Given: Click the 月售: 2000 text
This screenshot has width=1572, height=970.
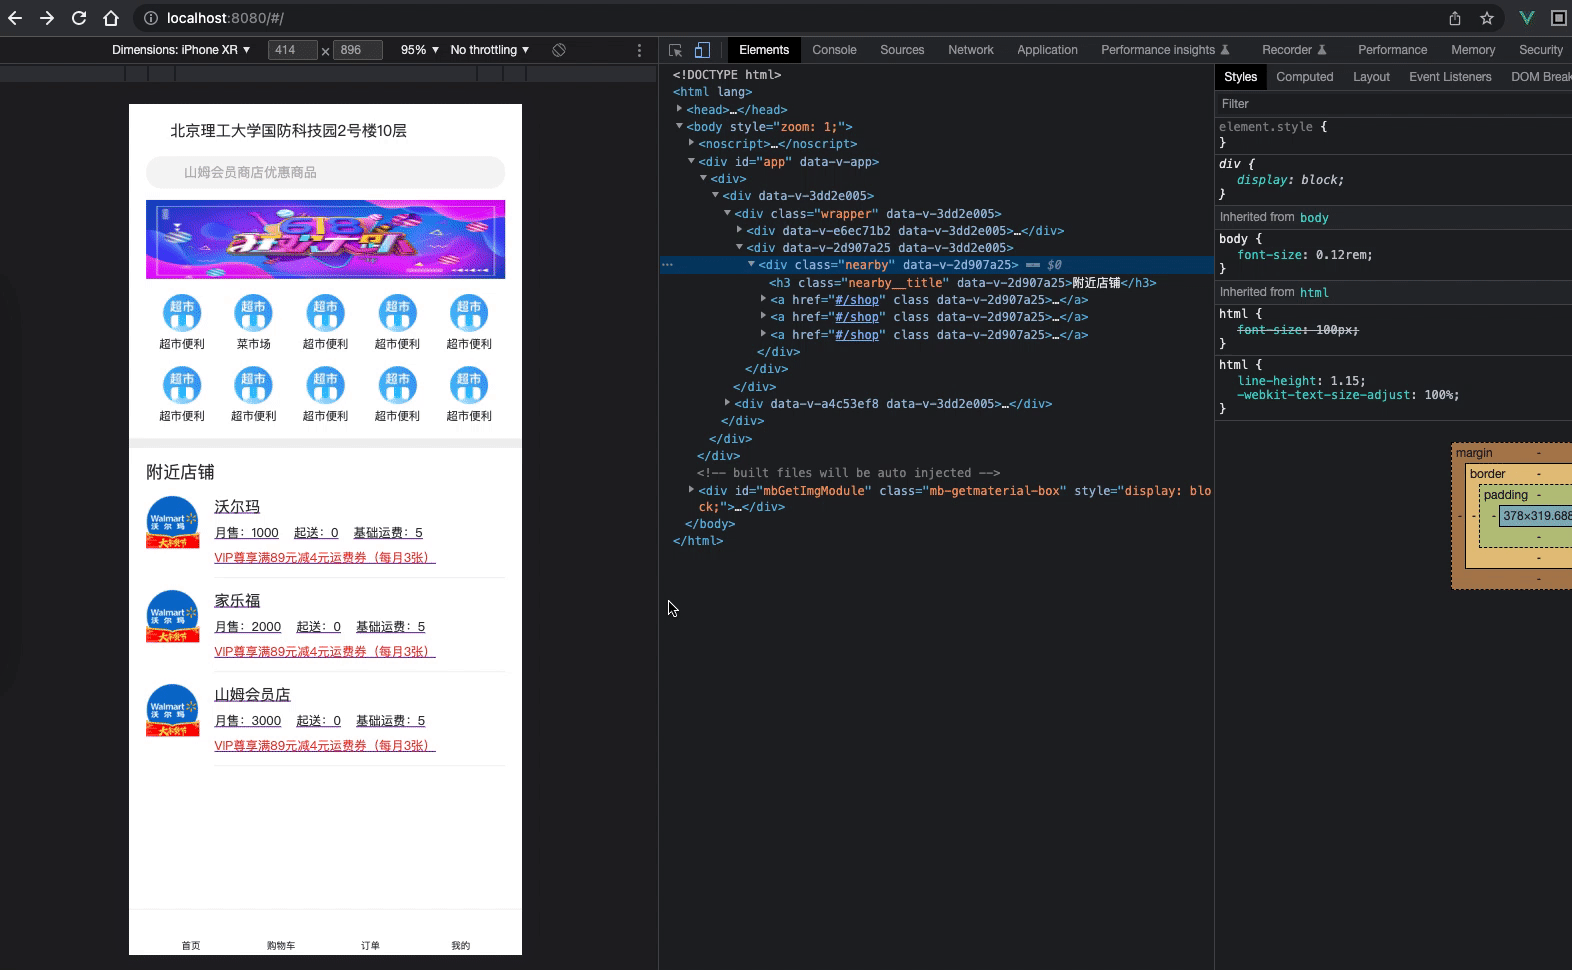Looking at the screenshot, I should coord(248,627).
